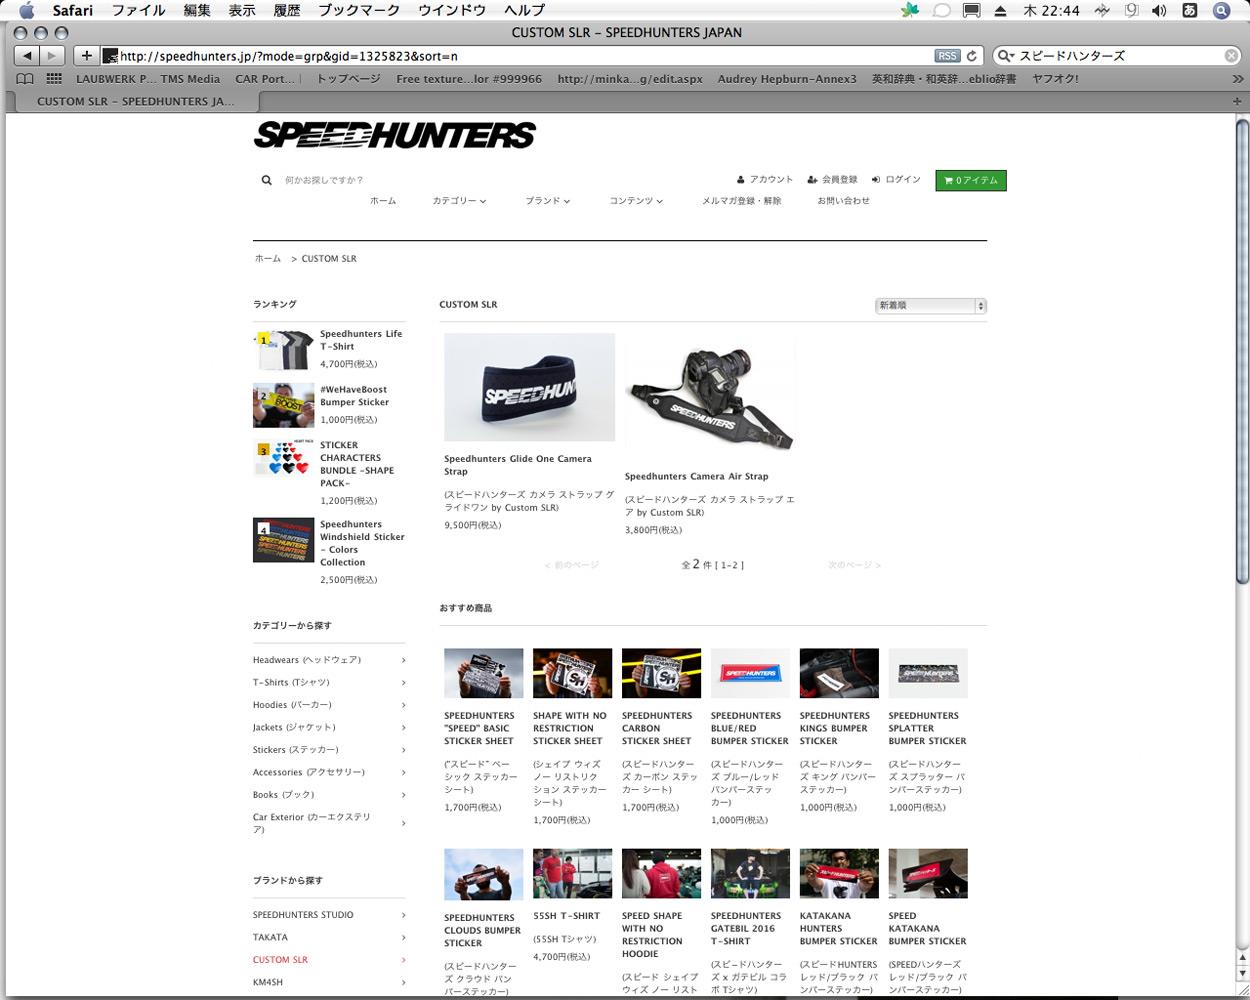Open Spotlight search in the menu bar
Screen dimensions: 1250x1000
pos(1222,10)
